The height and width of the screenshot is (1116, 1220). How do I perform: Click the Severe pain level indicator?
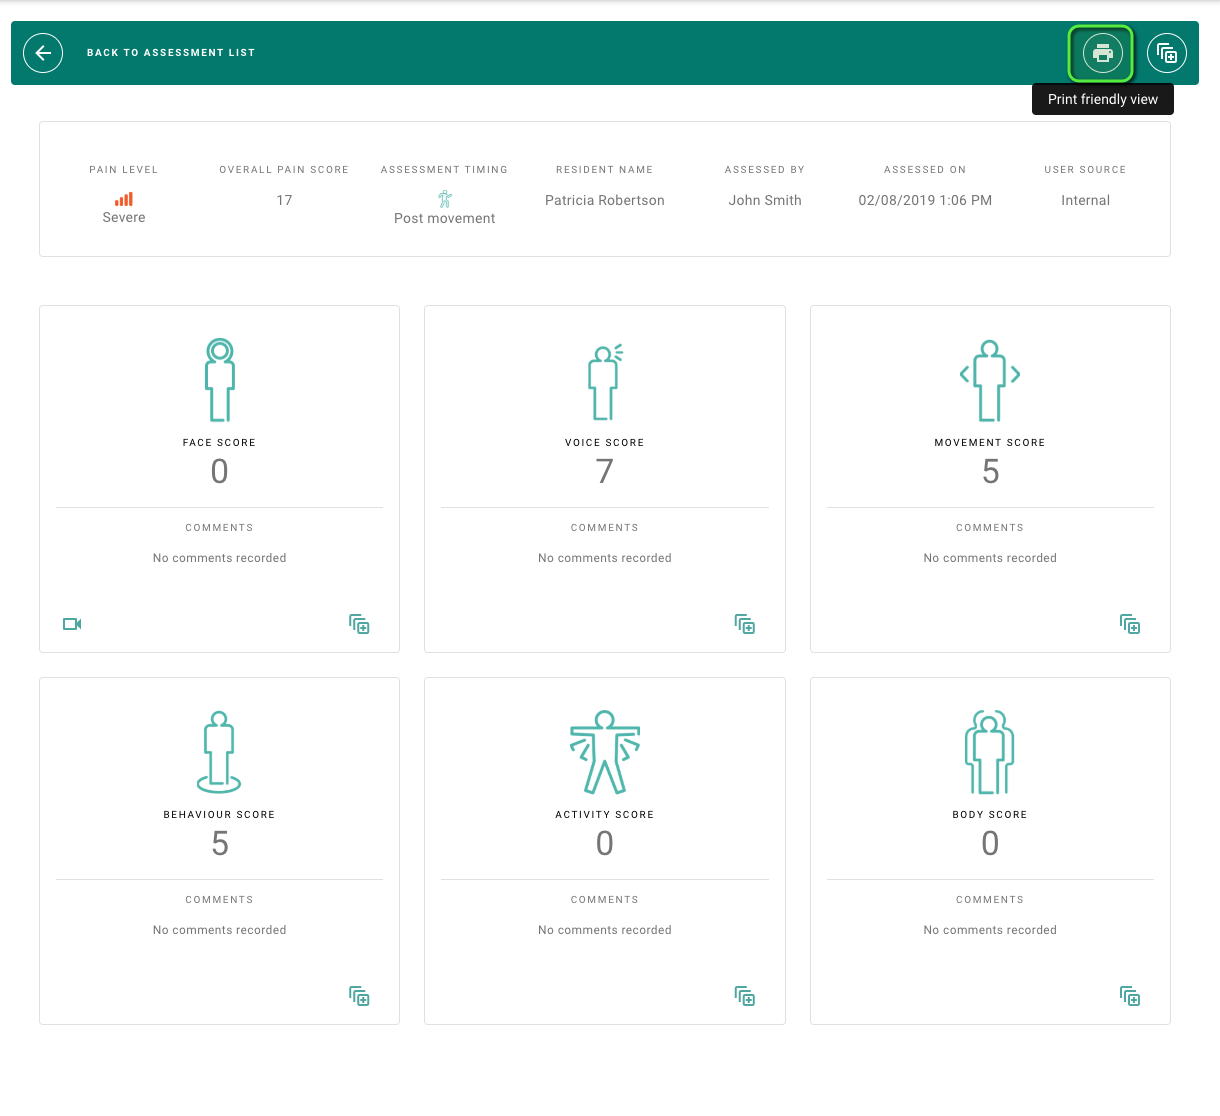[x=124, y=208]
